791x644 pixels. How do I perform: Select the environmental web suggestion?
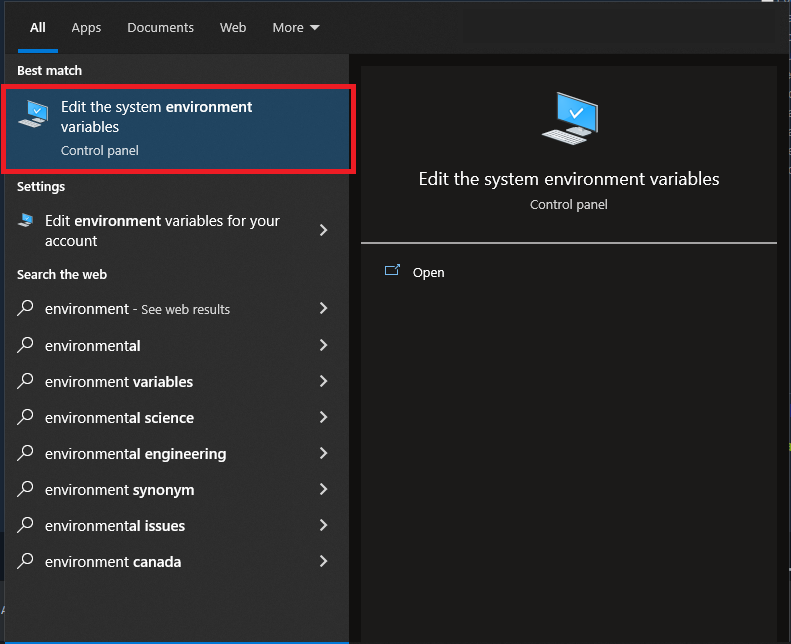tap(93, 345)
